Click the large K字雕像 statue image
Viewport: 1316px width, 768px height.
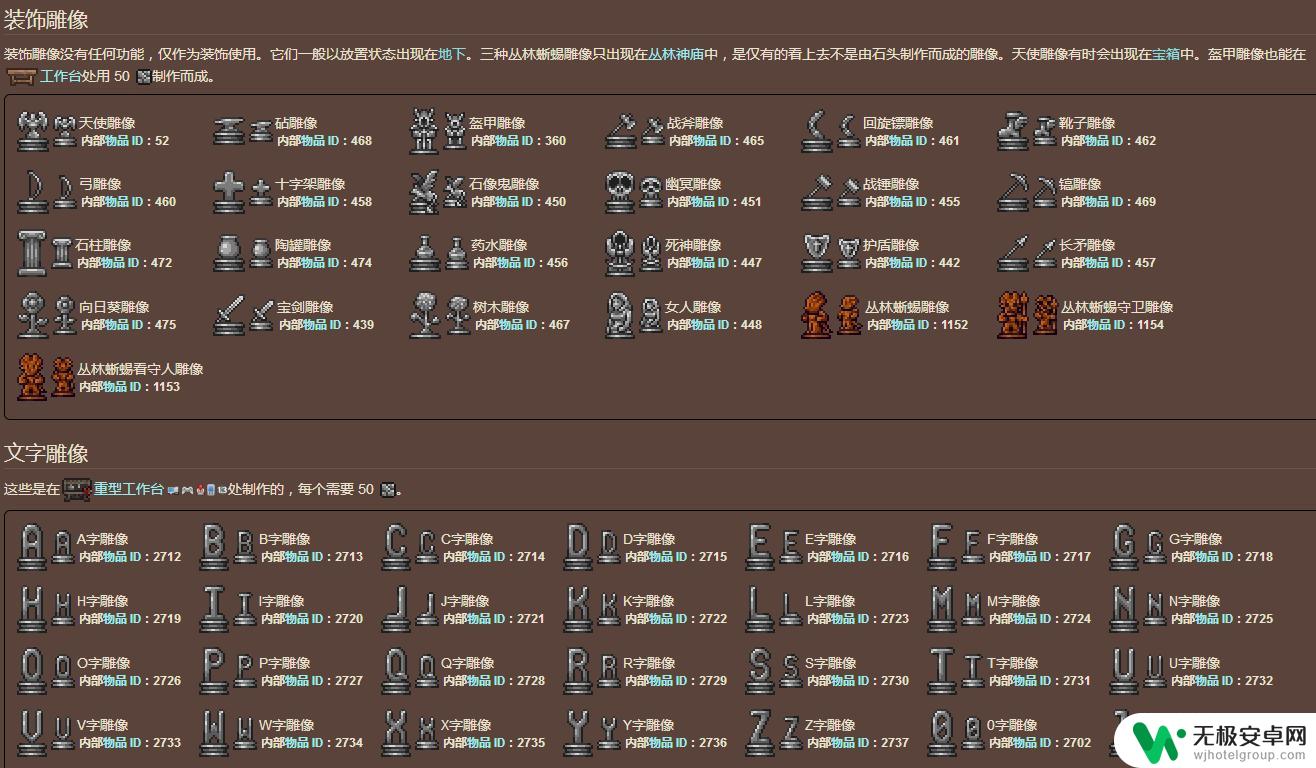[578, 609]
